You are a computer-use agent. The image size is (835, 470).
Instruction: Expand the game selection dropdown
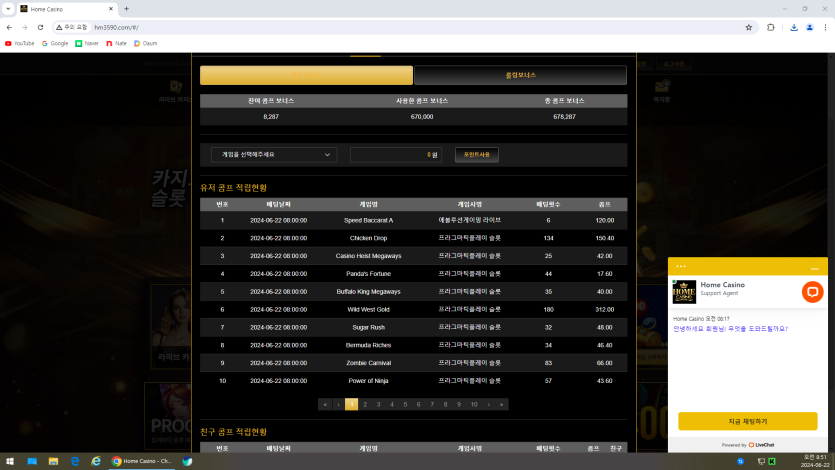point(274,154)
